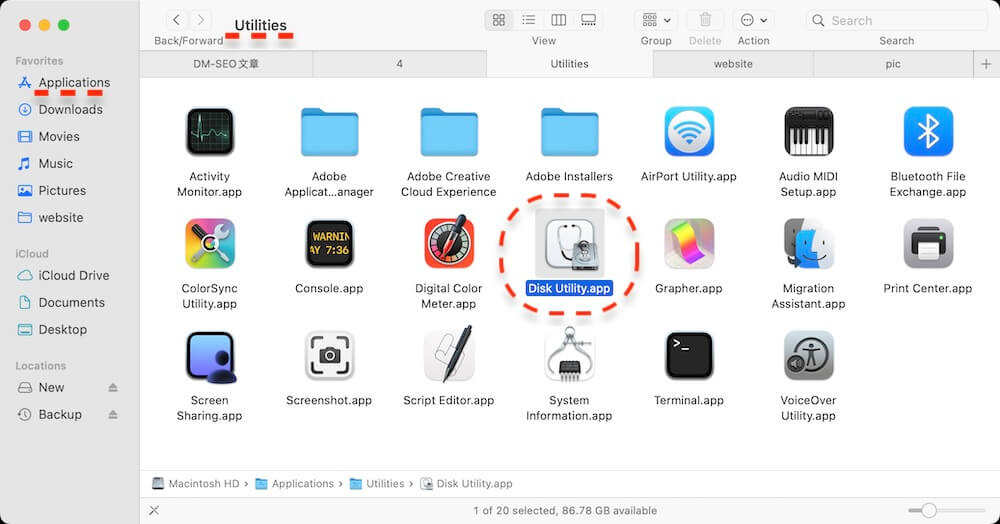Open Desktop in the sidebar
This screenshot has width=1000, height=524.
pos(52,330)
